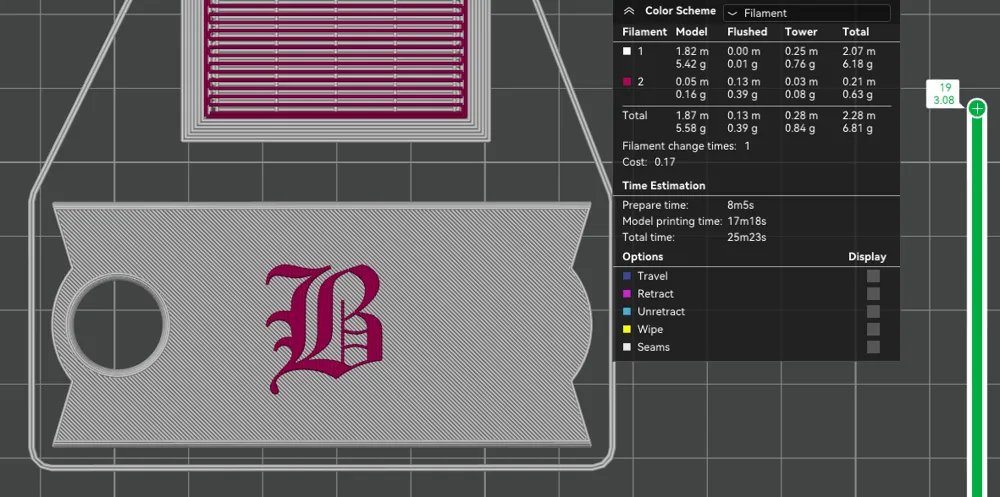Enable the Travel display checkbox
The width and height of the screenshot is (1000, 497).
click(x=873, y=276)
